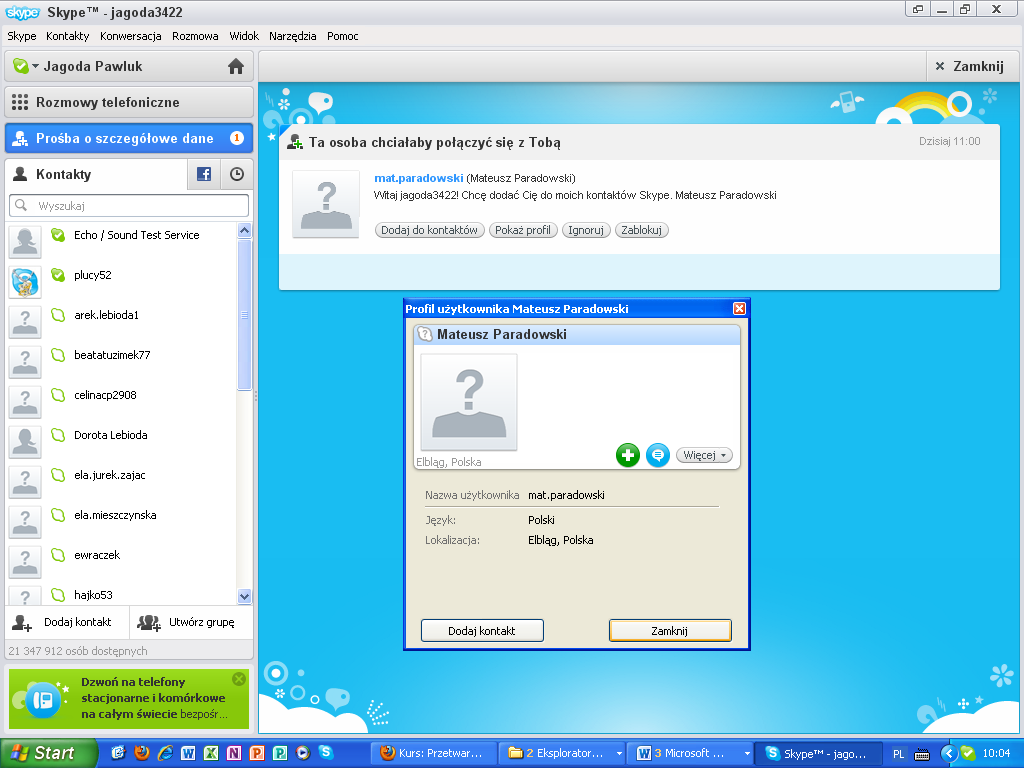Screen dimensions: 1024x768
Task: Launch Internet Explorer from quick launch
Action: 165,753
